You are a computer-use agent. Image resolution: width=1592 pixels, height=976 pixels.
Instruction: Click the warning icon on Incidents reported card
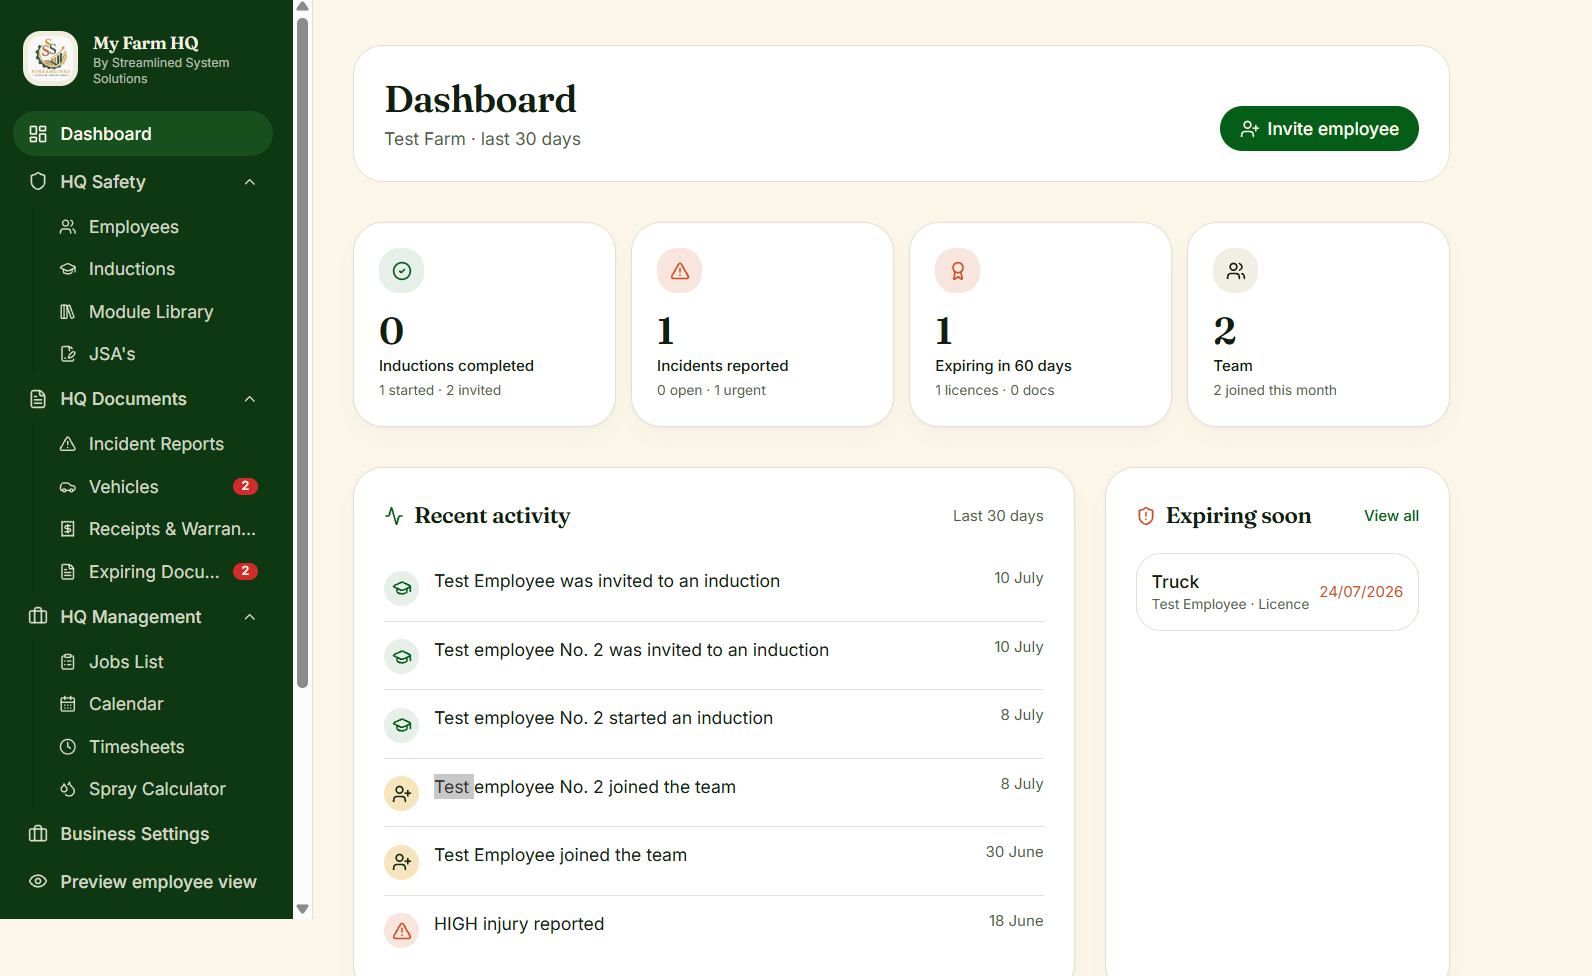click(x=680, y=271)
